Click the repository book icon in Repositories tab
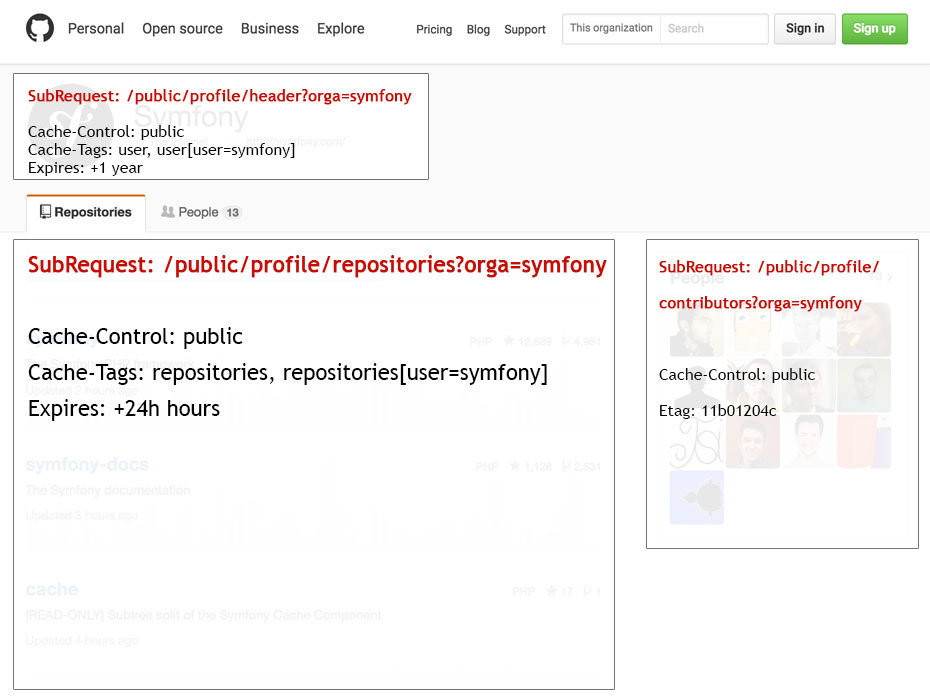 45,212
